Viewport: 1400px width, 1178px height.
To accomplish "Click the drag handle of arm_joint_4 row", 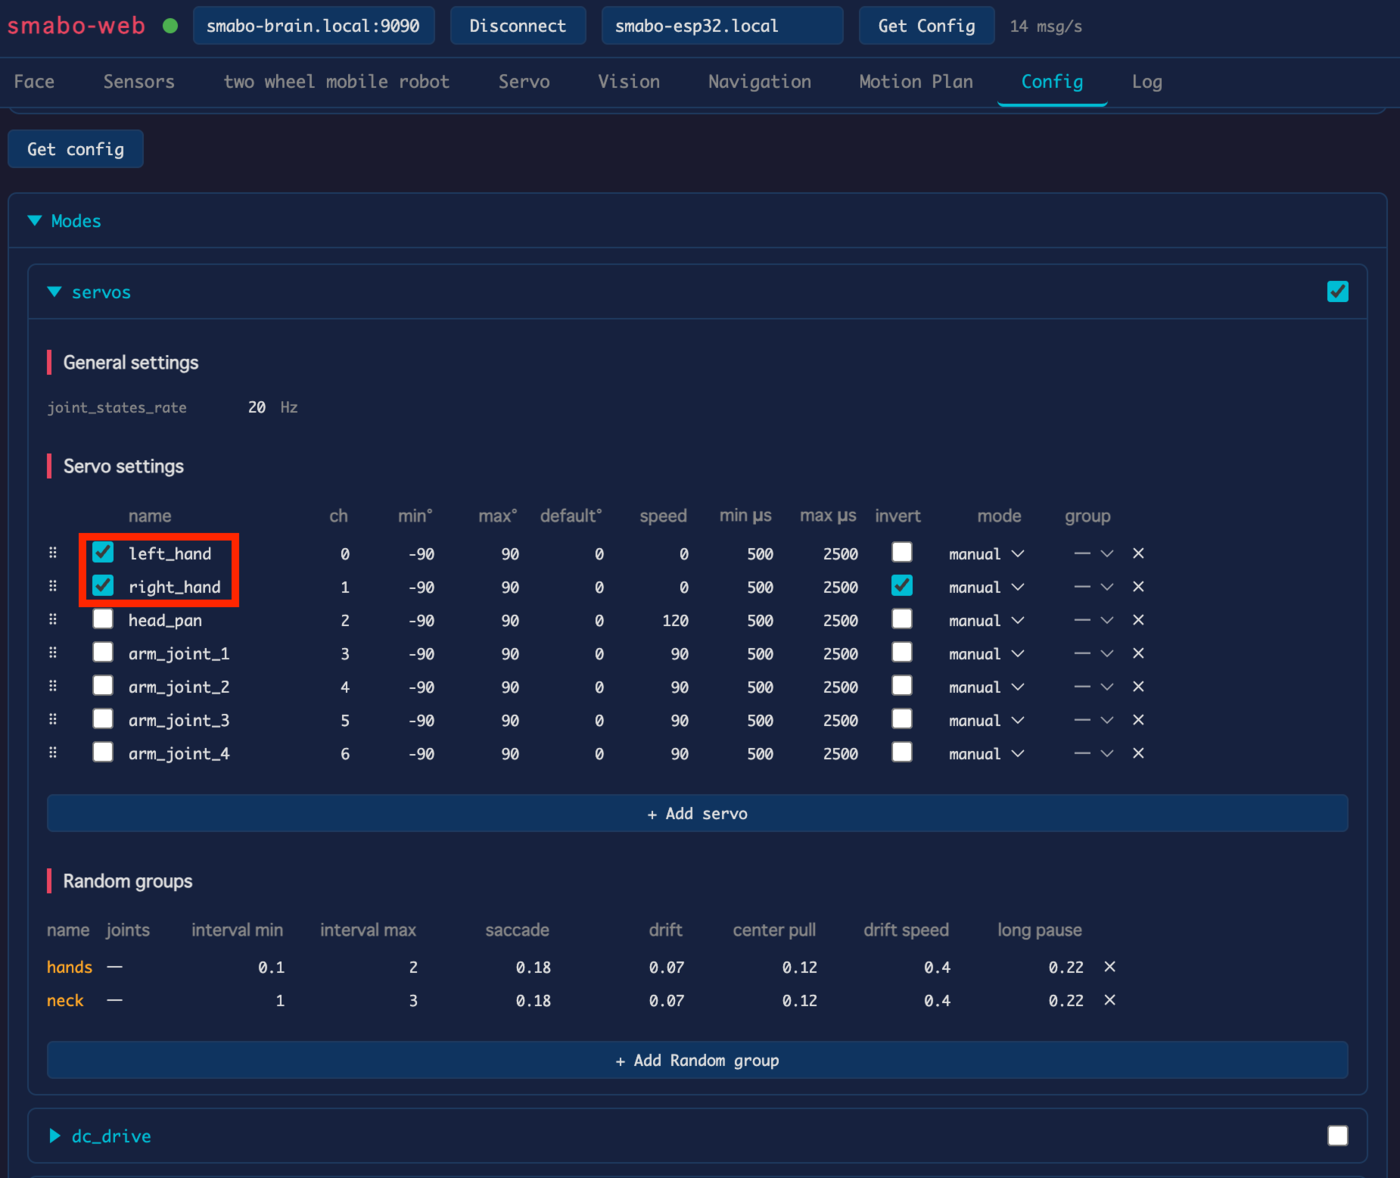I will pyautogui.click(x=53, y=753).
